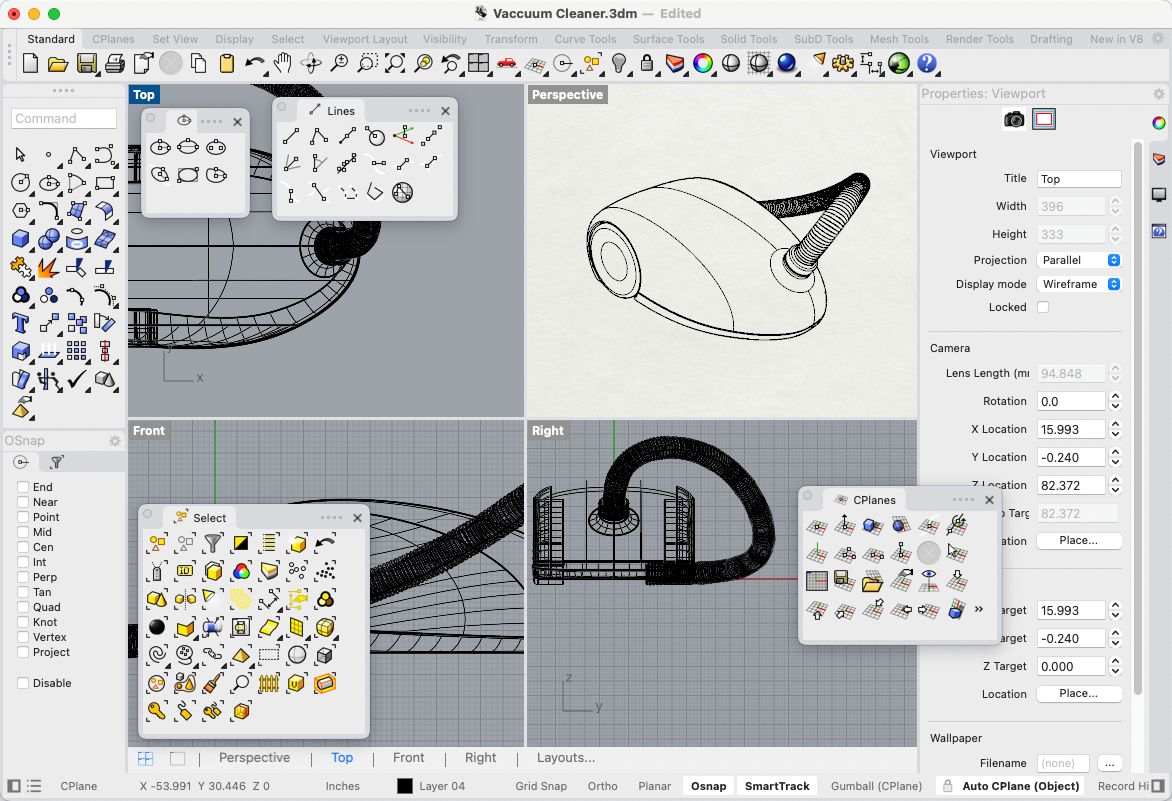Click the Explode tool icon

(48, 267)
